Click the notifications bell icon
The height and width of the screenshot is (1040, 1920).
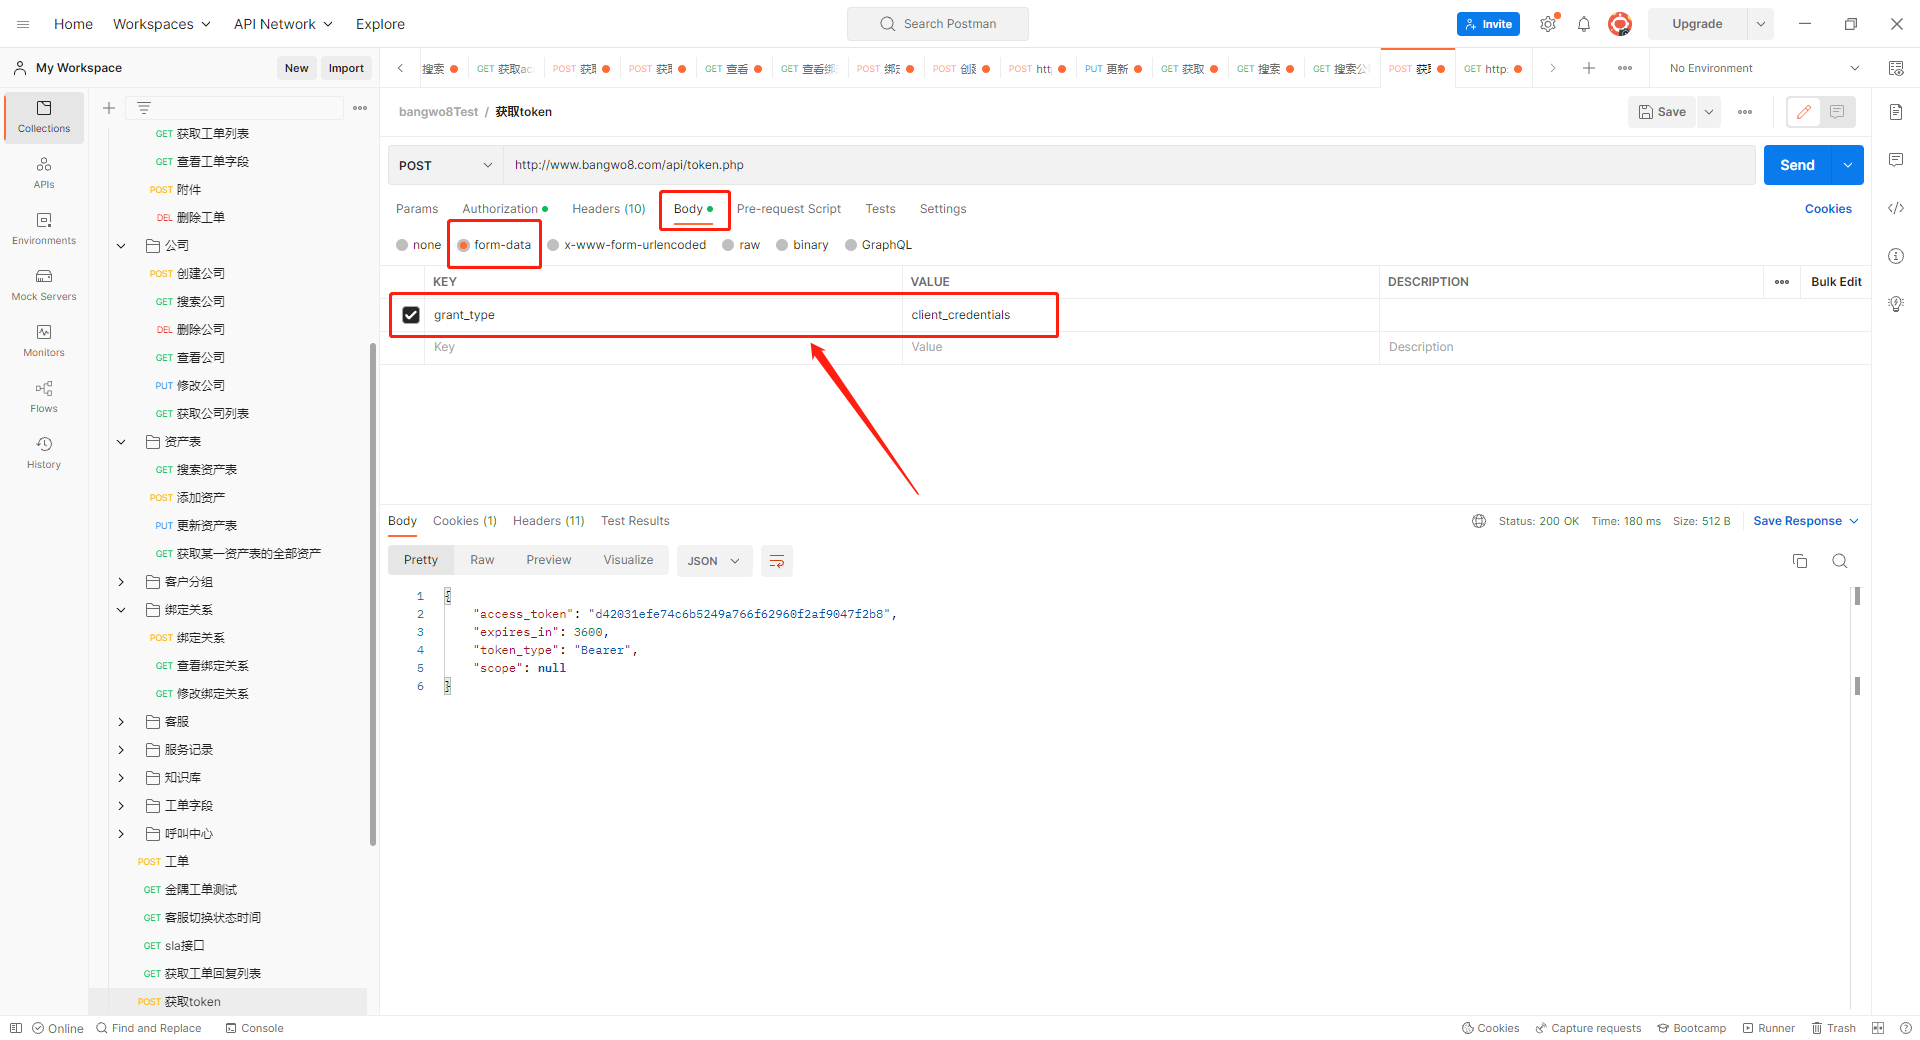[1584, 24]
